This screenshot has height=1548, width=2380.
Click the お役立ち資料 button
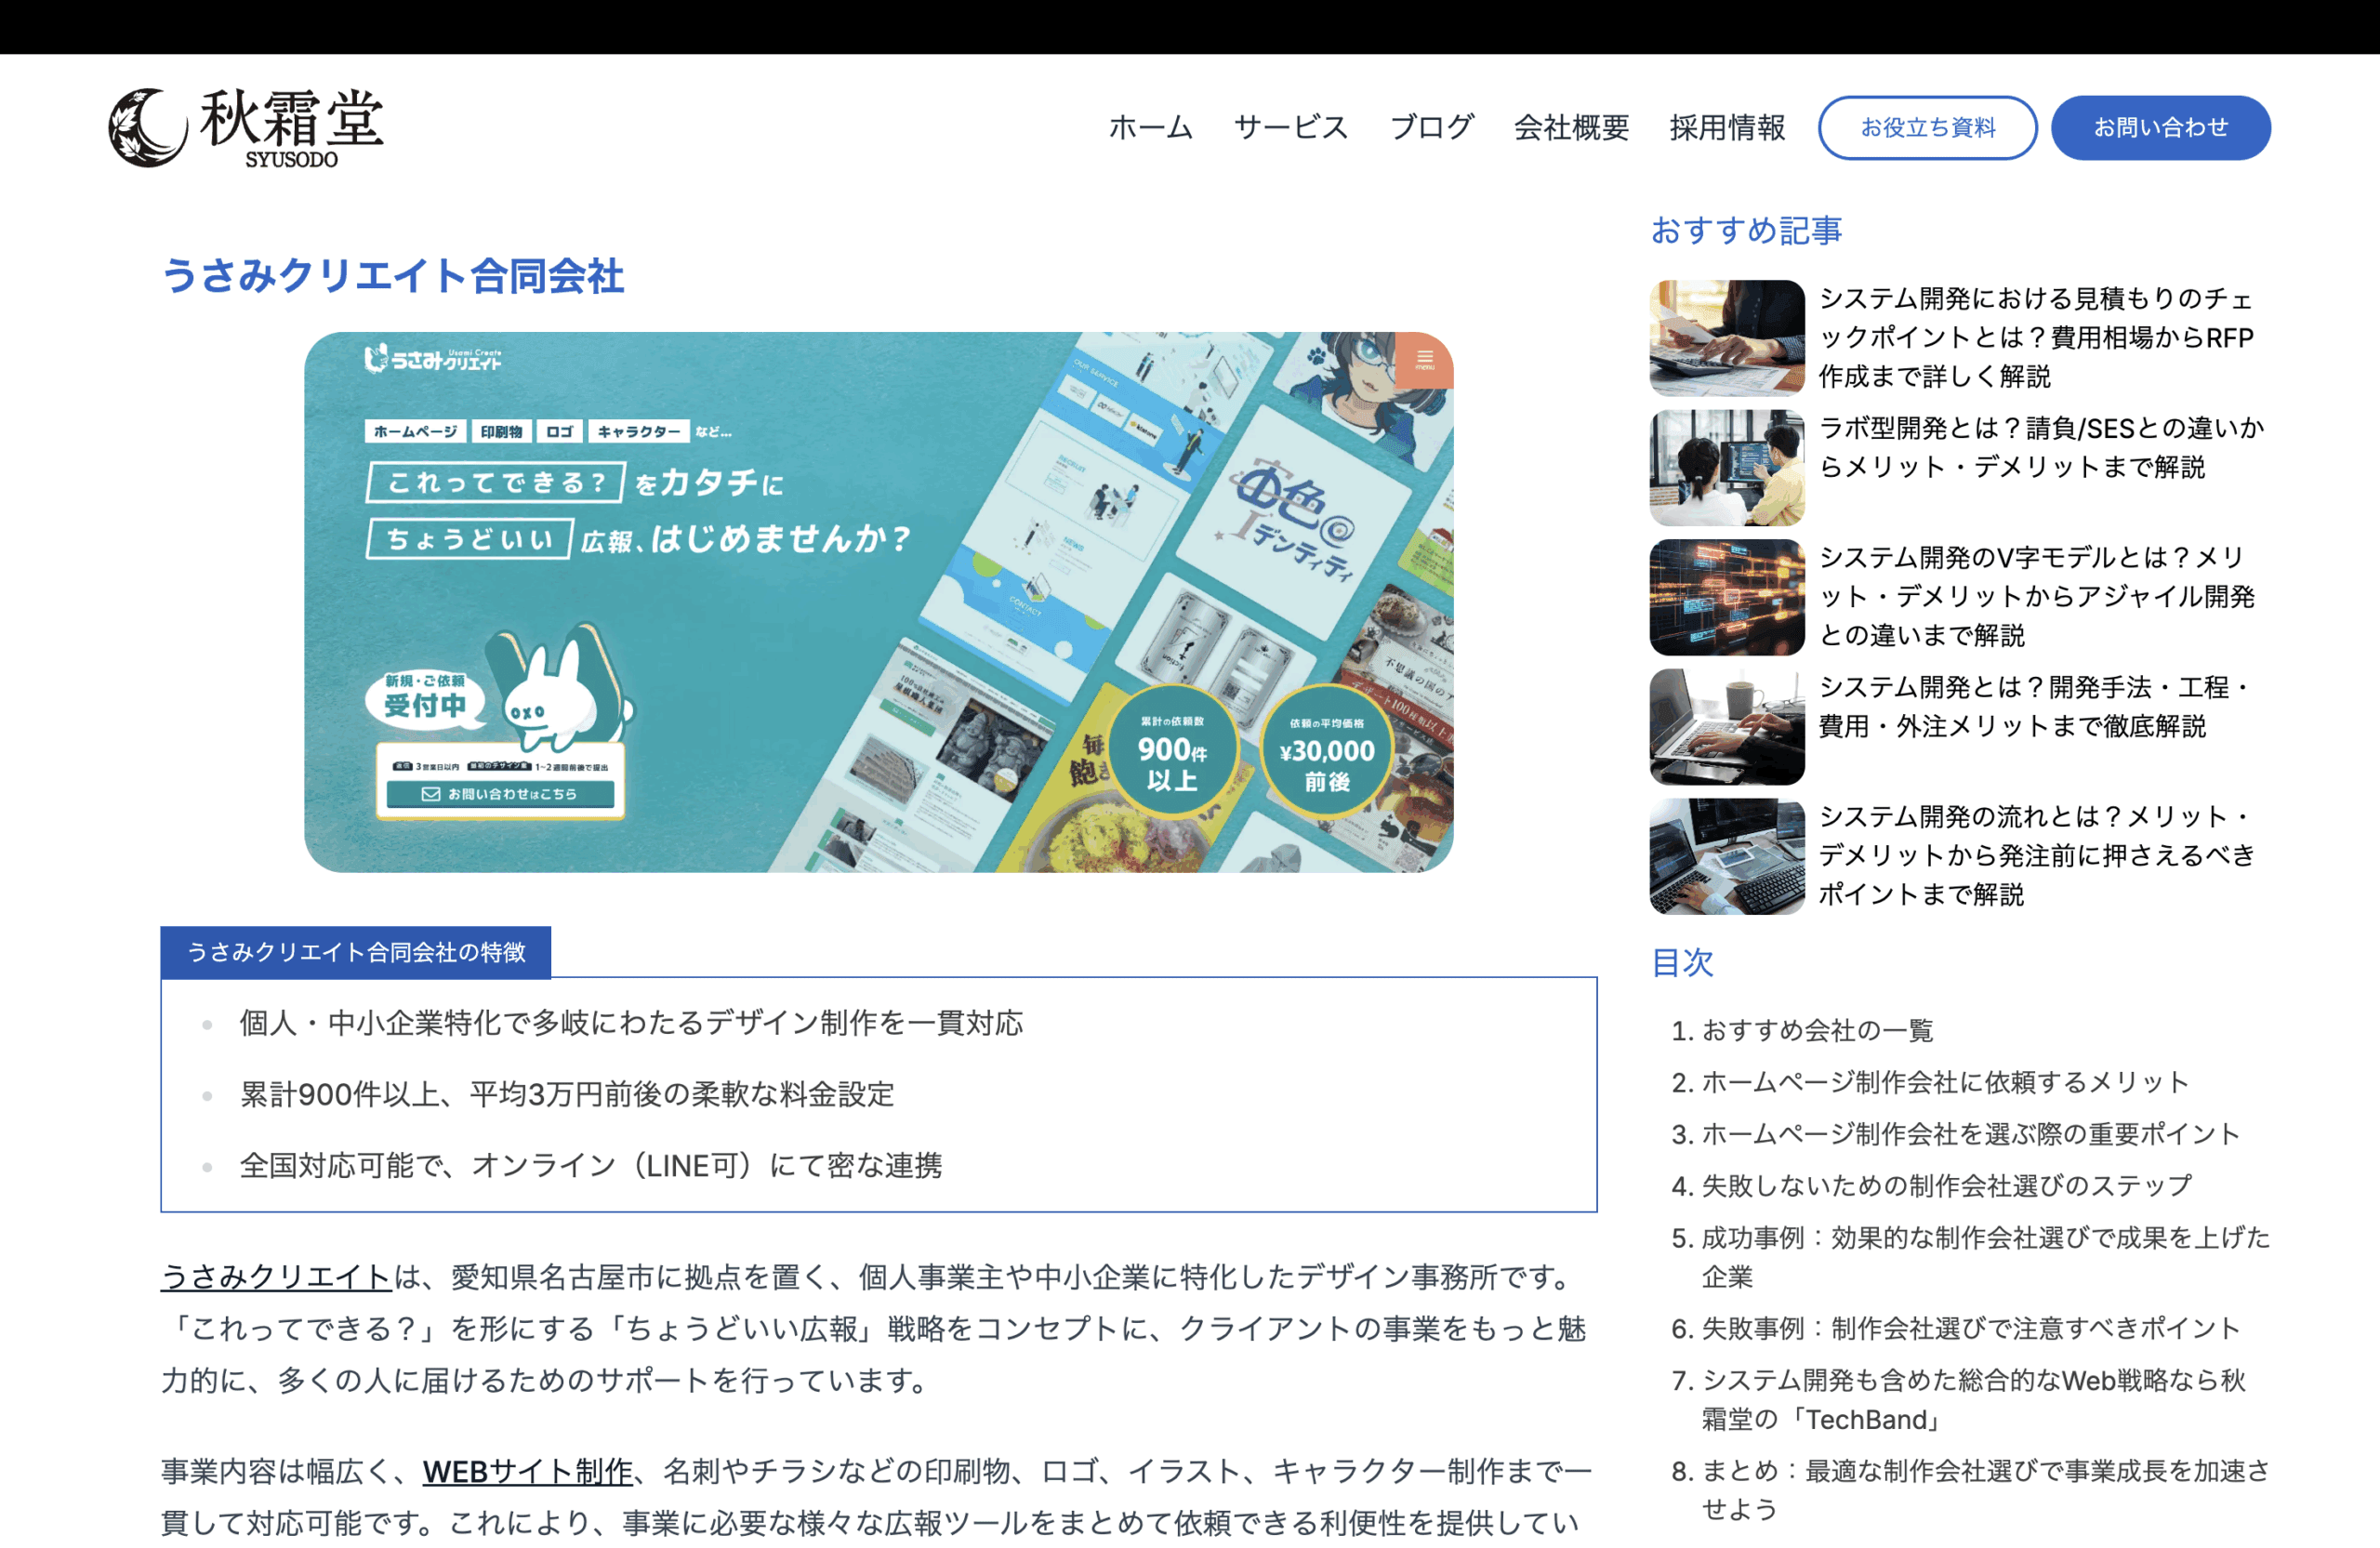point(1926,127)
